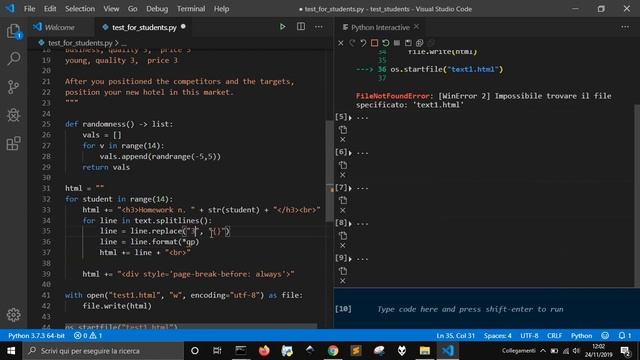Expand collapsed cell [6]
Image resolution: width=640 pixels, height=360 pixels.
350,153
